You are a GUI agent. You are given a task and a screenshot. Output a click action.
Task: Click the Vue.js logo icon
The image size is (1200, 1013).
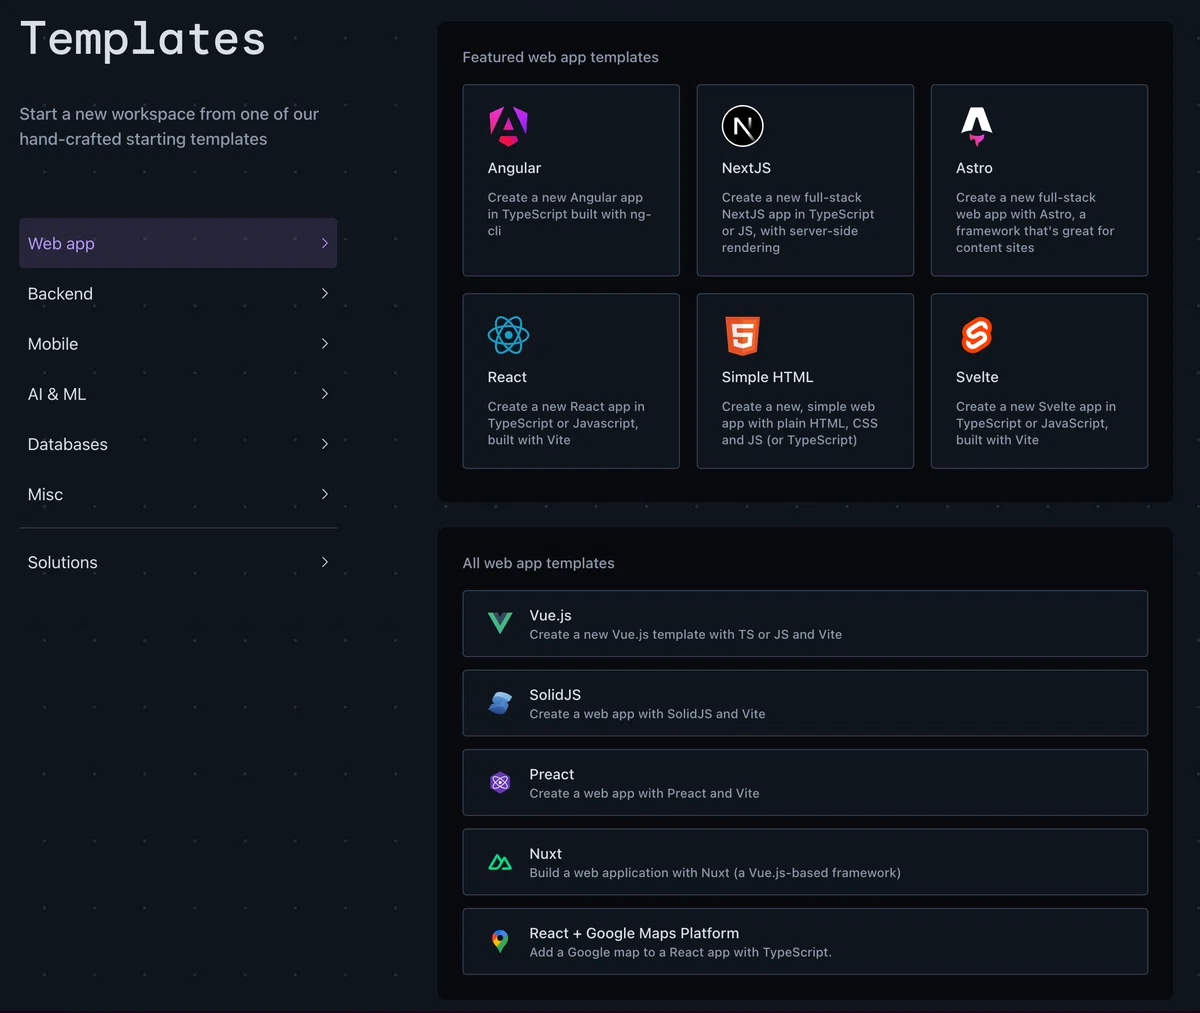click(500, 624)
